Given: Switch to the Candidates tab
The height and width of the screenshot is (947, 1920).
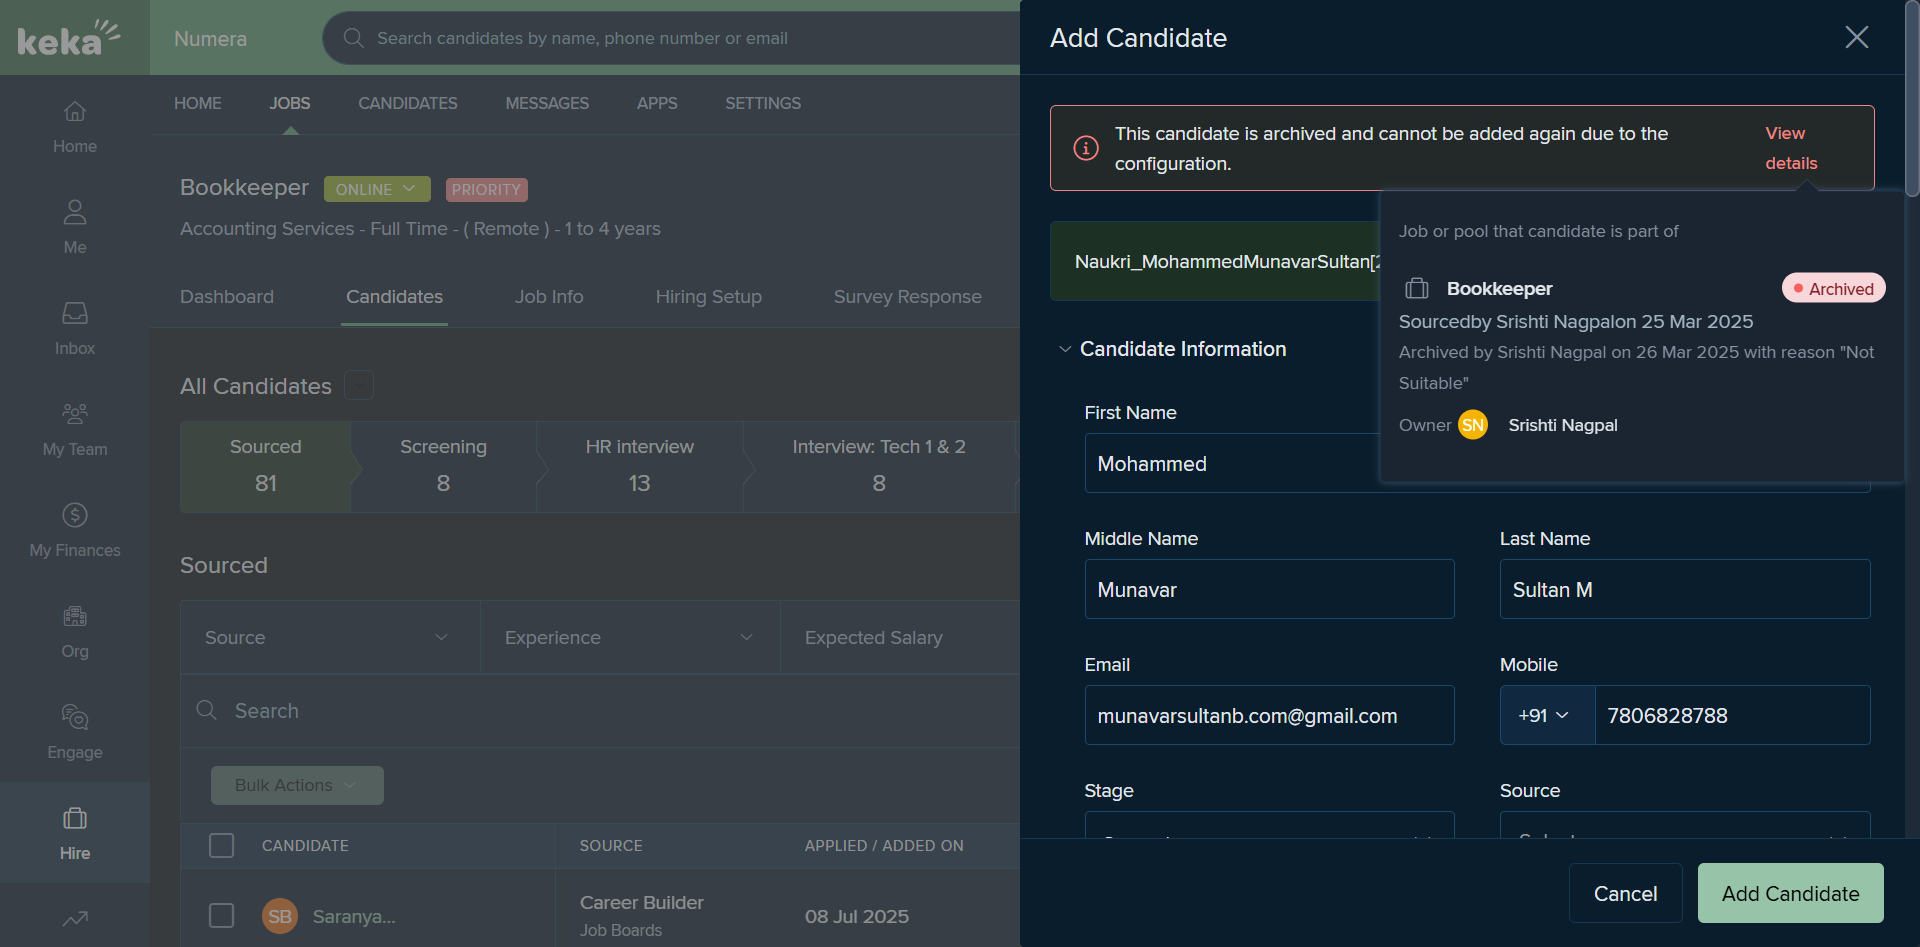Looking at the screenshot, I should point(394,297).
